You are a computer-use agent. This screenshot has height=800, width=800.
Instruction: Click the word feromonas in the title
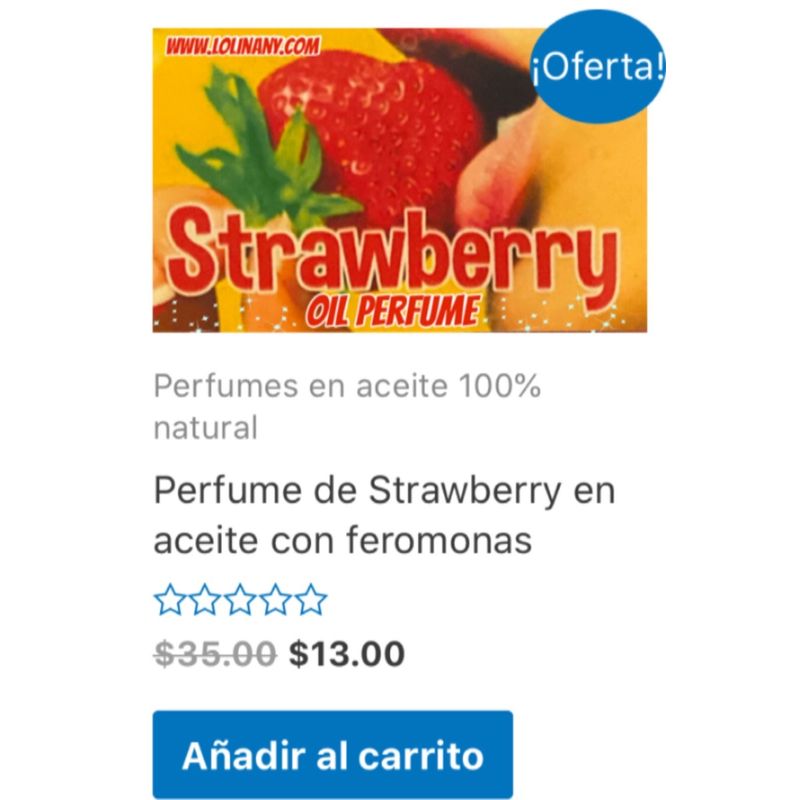(x=439, y=540)
